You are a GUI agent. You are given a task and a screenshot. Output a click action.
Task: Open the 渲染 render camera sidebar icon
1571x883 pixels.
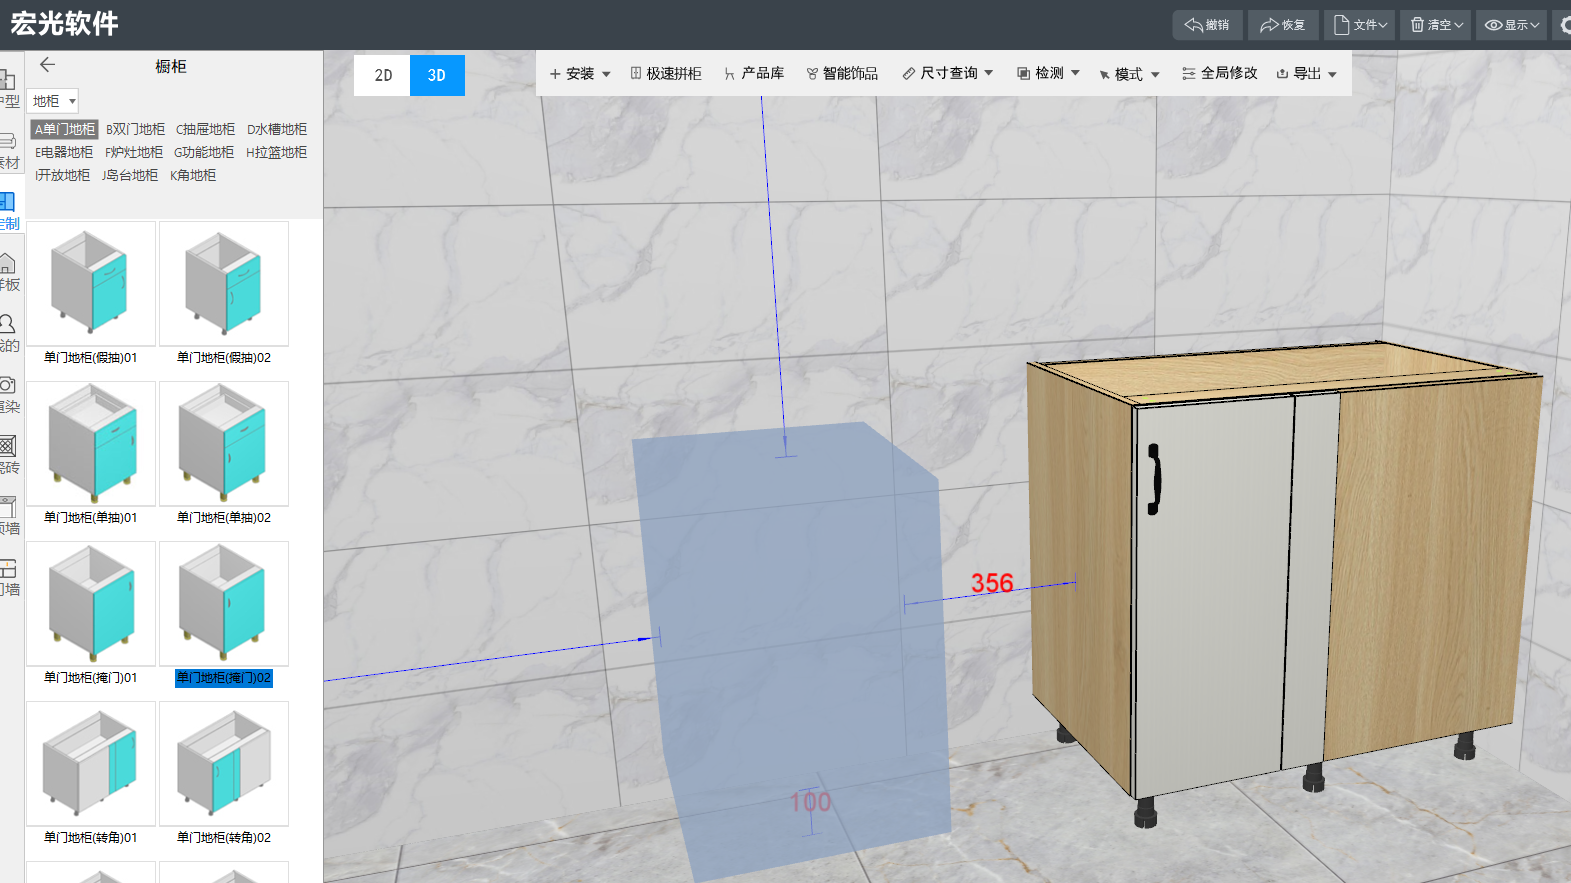(8, 394)
